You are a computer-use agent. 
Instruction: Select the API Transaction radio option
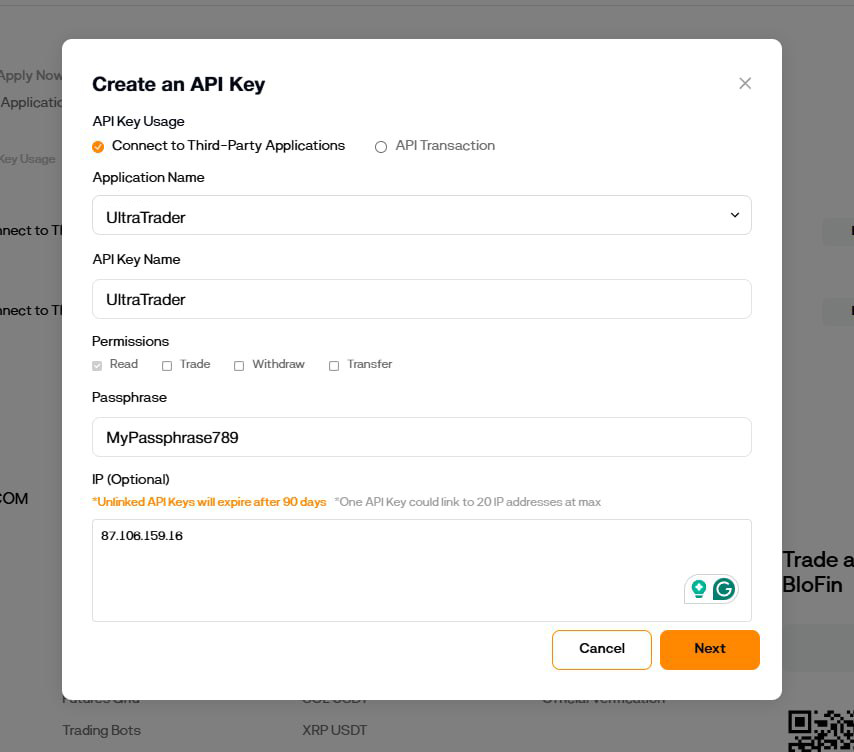click(x=381, y=146)
